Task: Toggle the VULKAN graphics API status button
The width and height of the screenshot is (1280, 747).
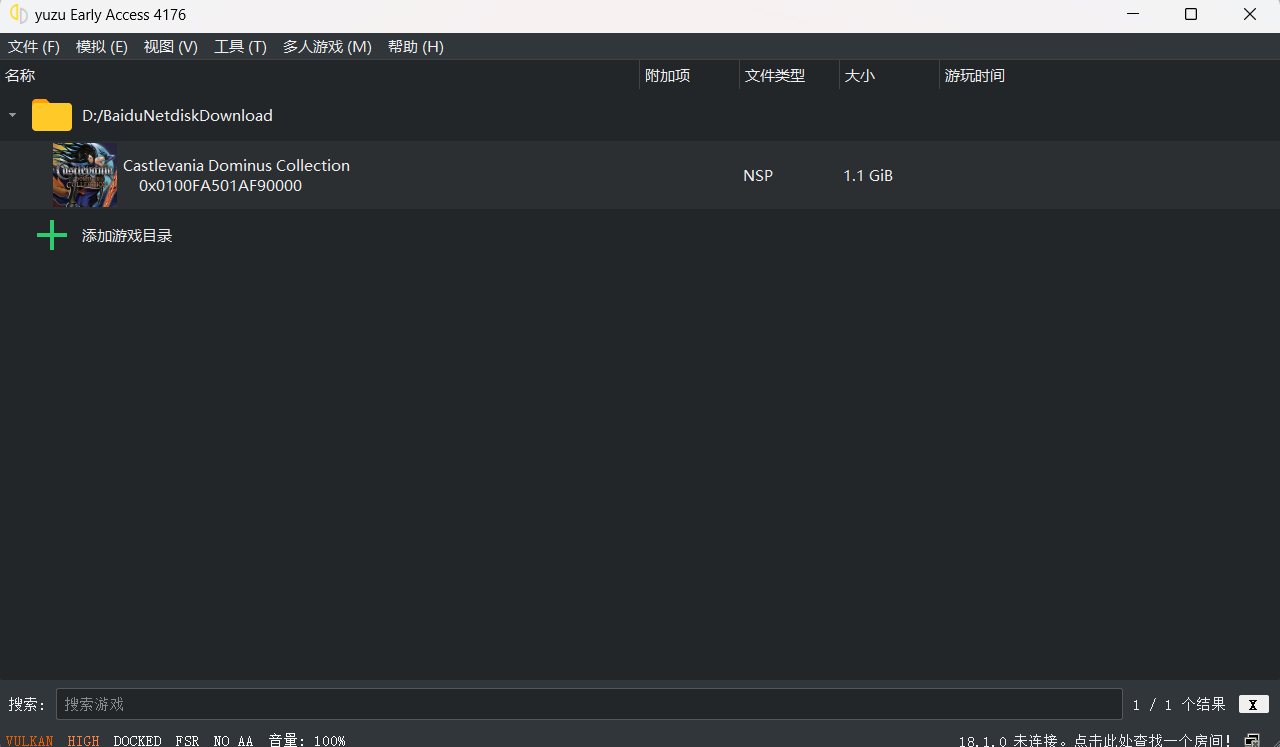Action: (x=29, y=740)
